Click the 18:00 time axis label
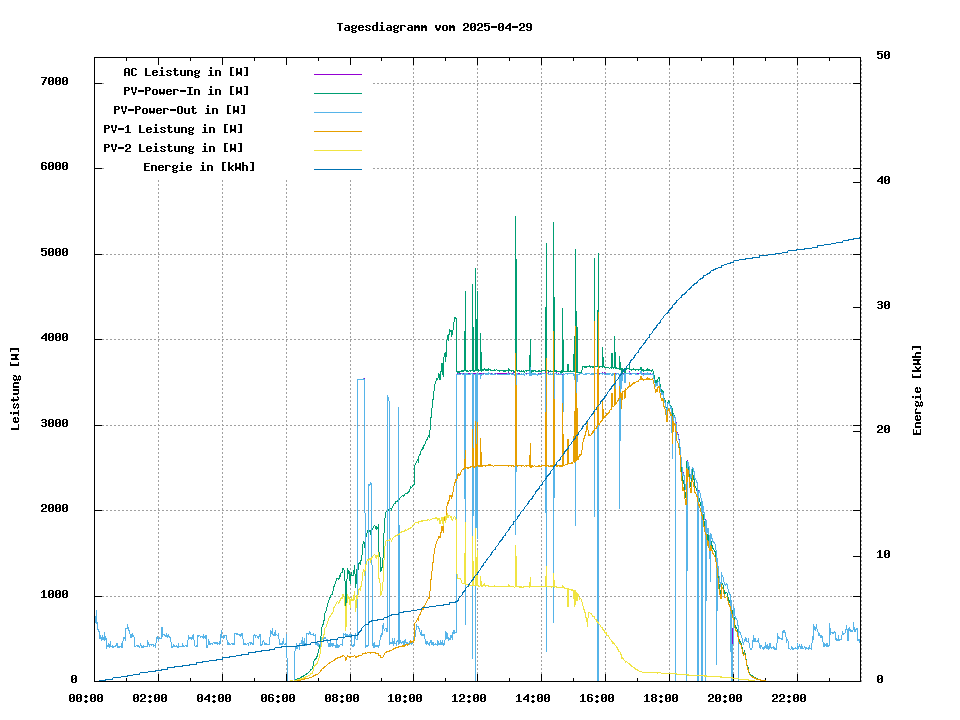 click(661, 698)
